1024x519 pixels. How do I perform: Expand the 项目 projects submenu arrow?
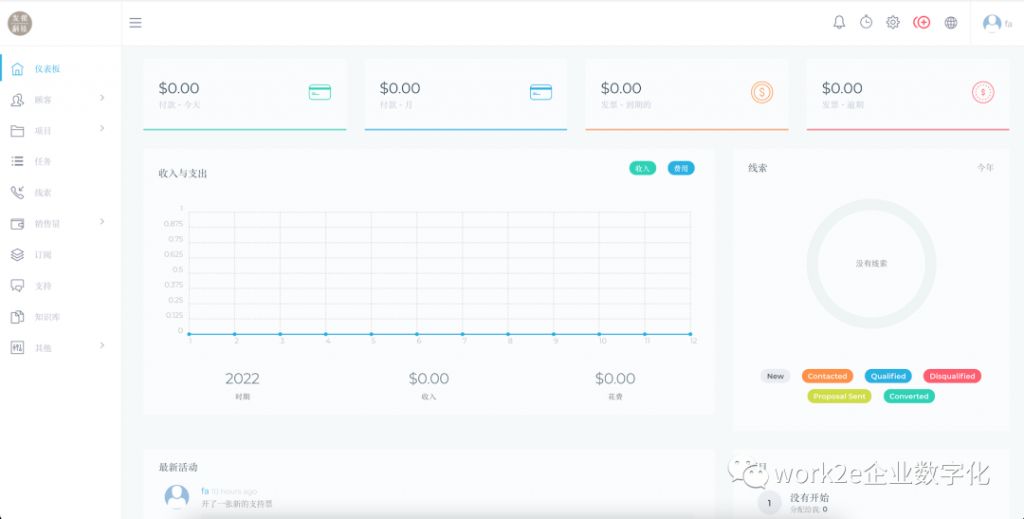102,129
